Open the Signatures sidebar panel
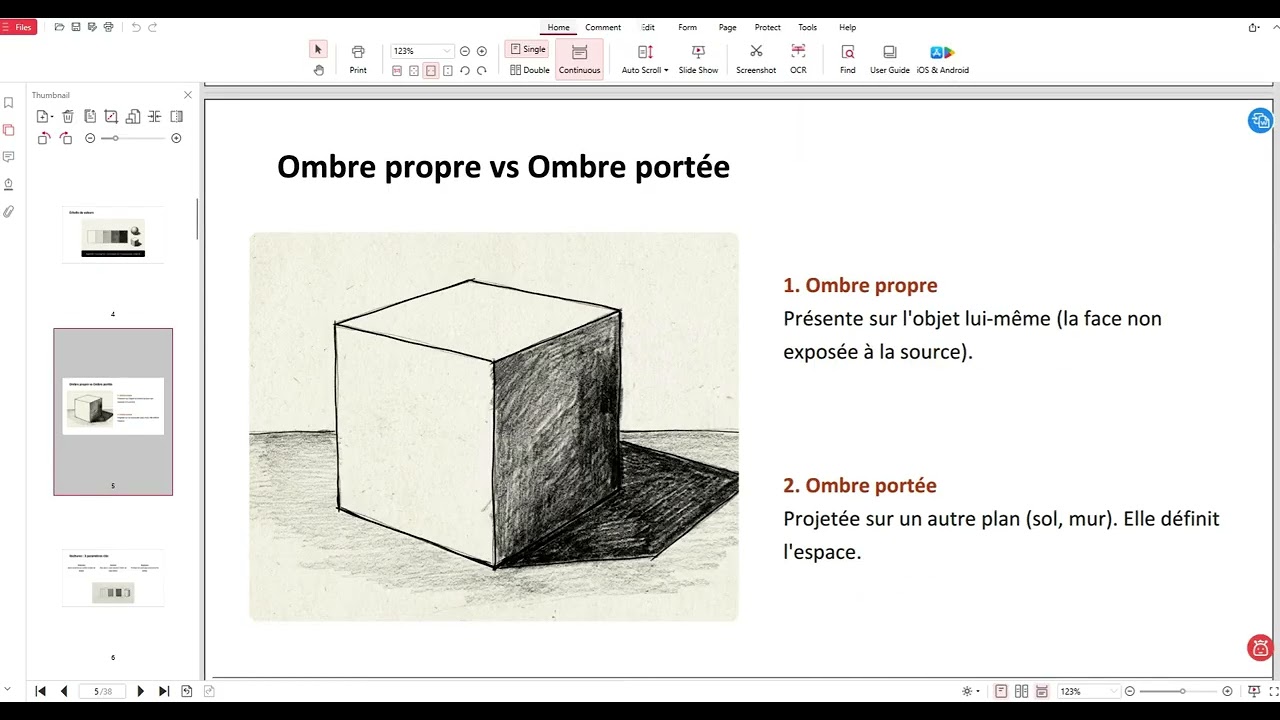 [8, 185]
